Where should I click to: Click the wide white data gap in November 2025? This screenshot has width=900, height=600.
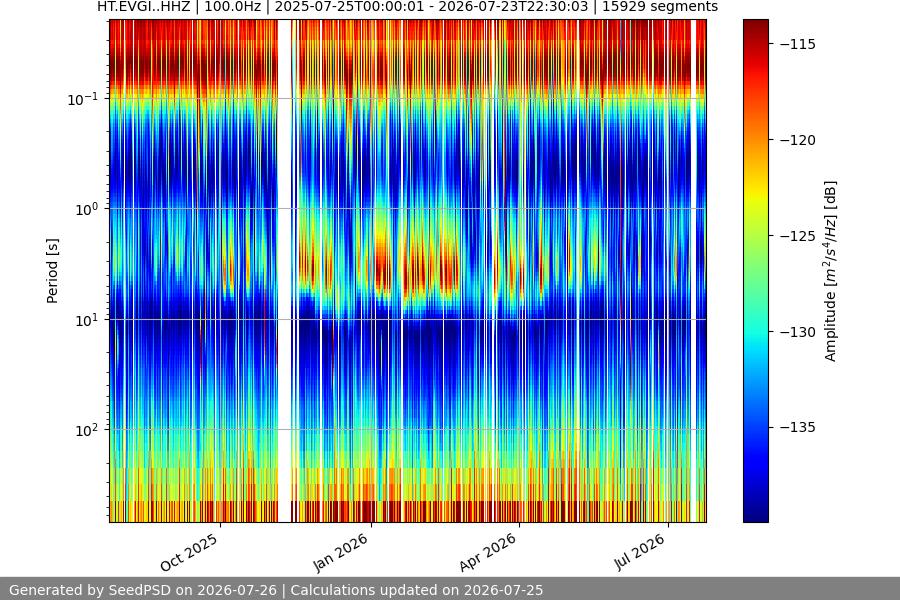[285, 271]
